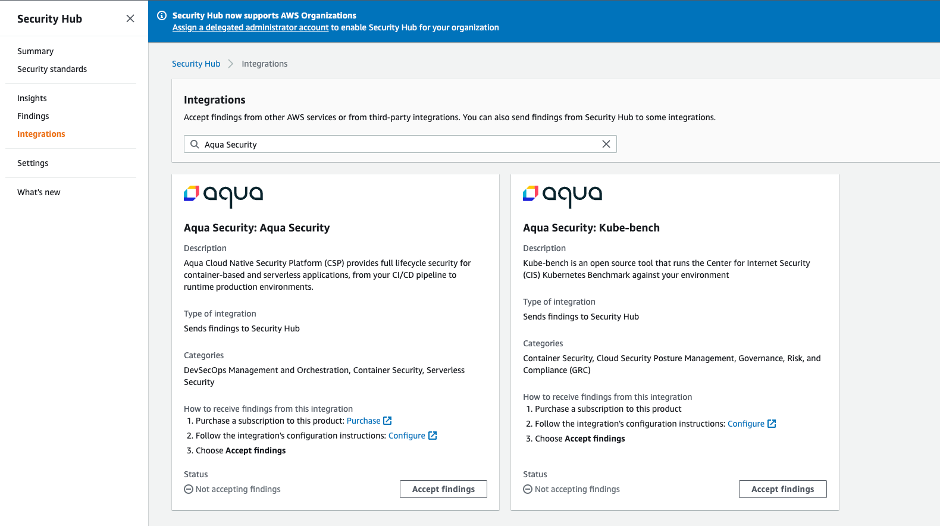Click external link icon beside Kube-bench Configure

(x=772, y=424)
